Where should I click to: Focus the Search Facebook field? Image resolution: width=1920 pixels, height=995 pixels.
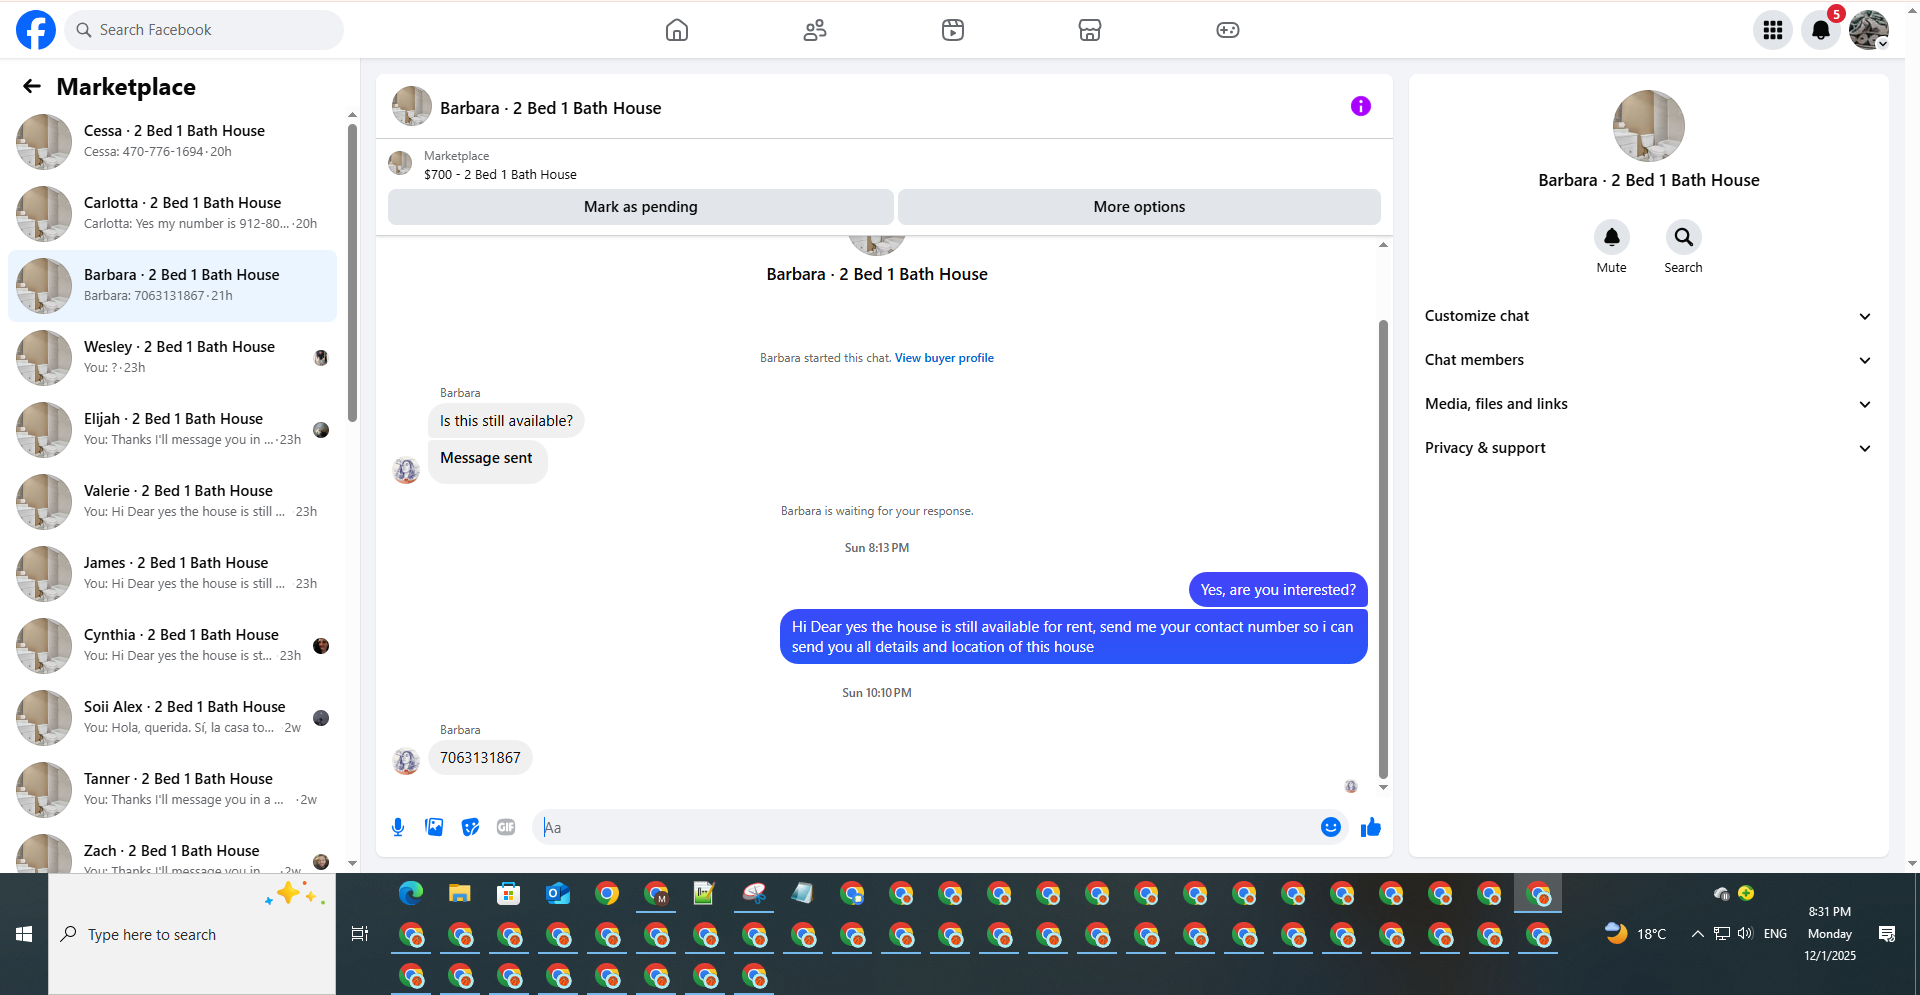click(204, 30)
